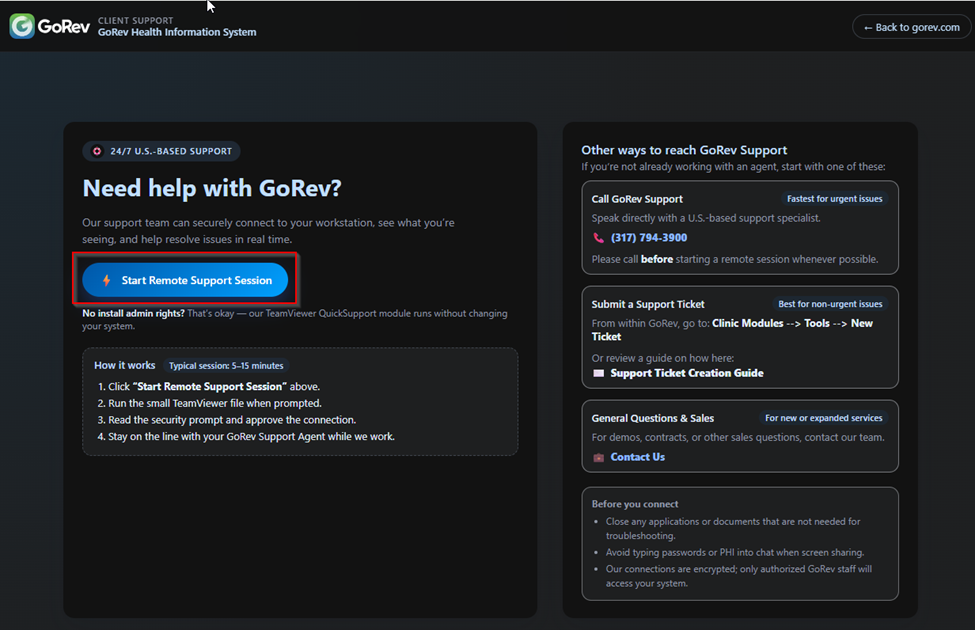975x630 pixels.
Task: Click the icon beside Support Ticket Creation Guide
Action: click(598, 373)
